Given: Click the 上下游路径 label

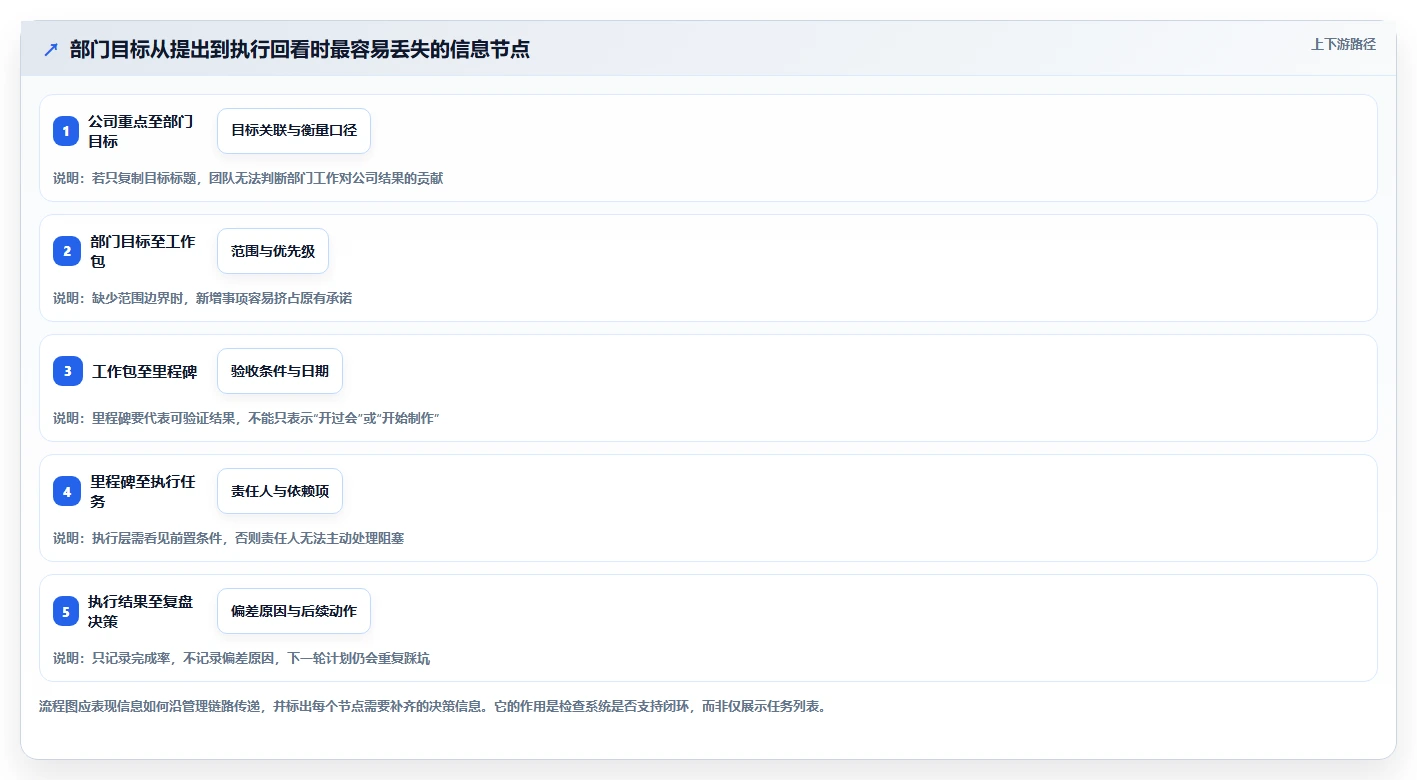Looking at the screenshot, I should 1343,44.
